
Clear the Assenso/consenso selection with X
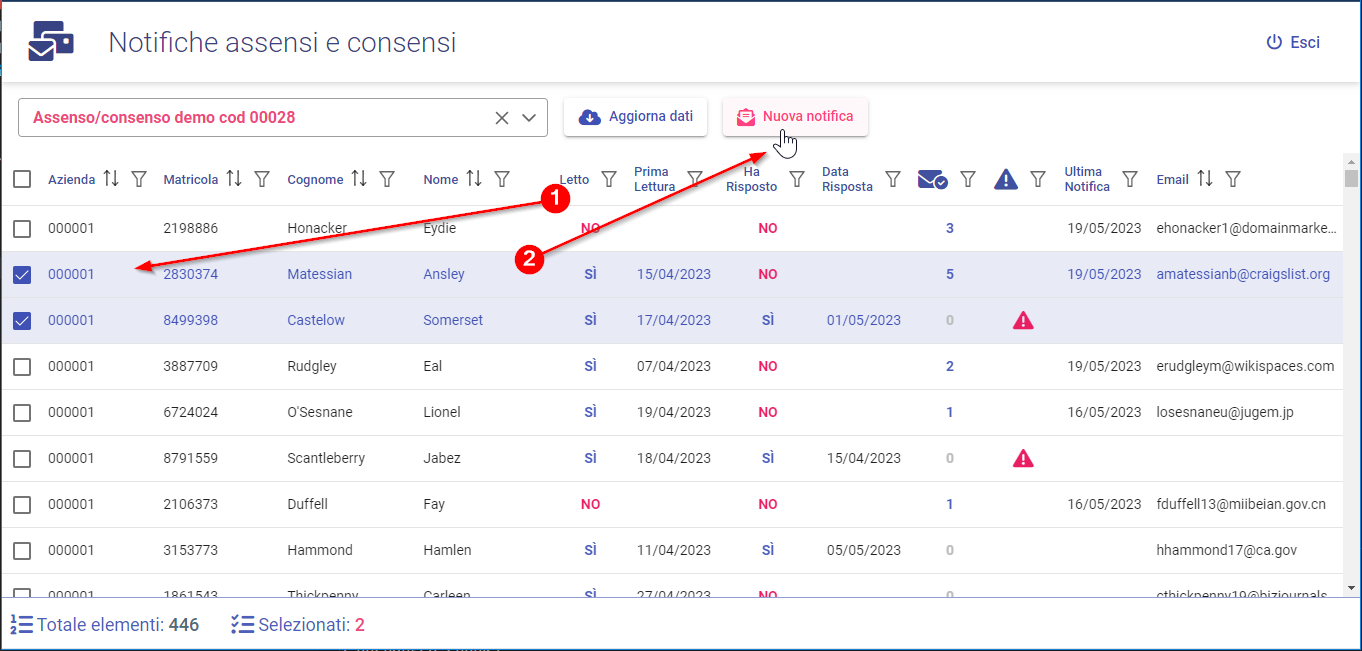(502, 117)
